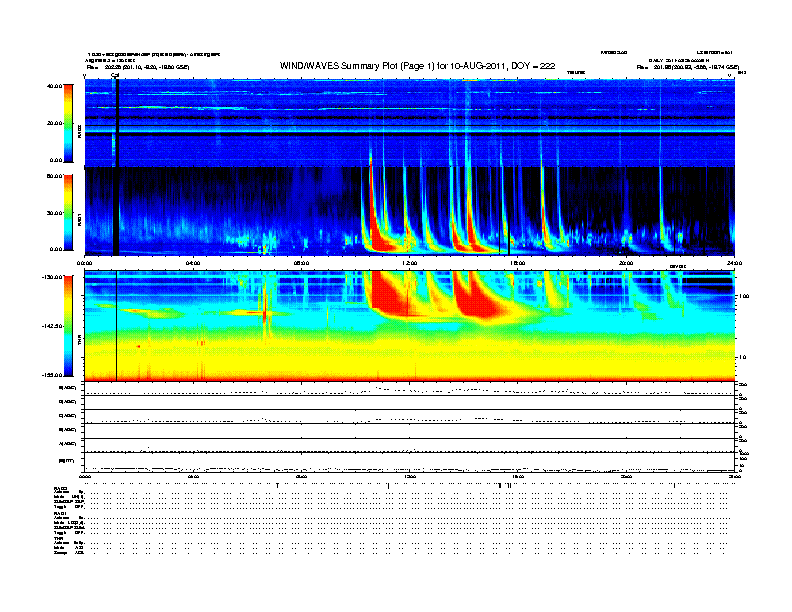The height and width of the screenshot is (612, 792).
Task: Click the 40.00 color scale label
Action: coord(54,86)
